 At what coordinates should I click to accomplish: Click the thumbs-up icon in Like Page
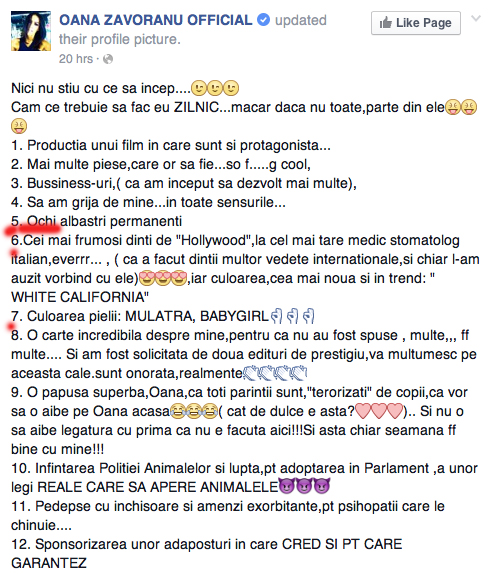pyautogui.click(x=385, y=23)
